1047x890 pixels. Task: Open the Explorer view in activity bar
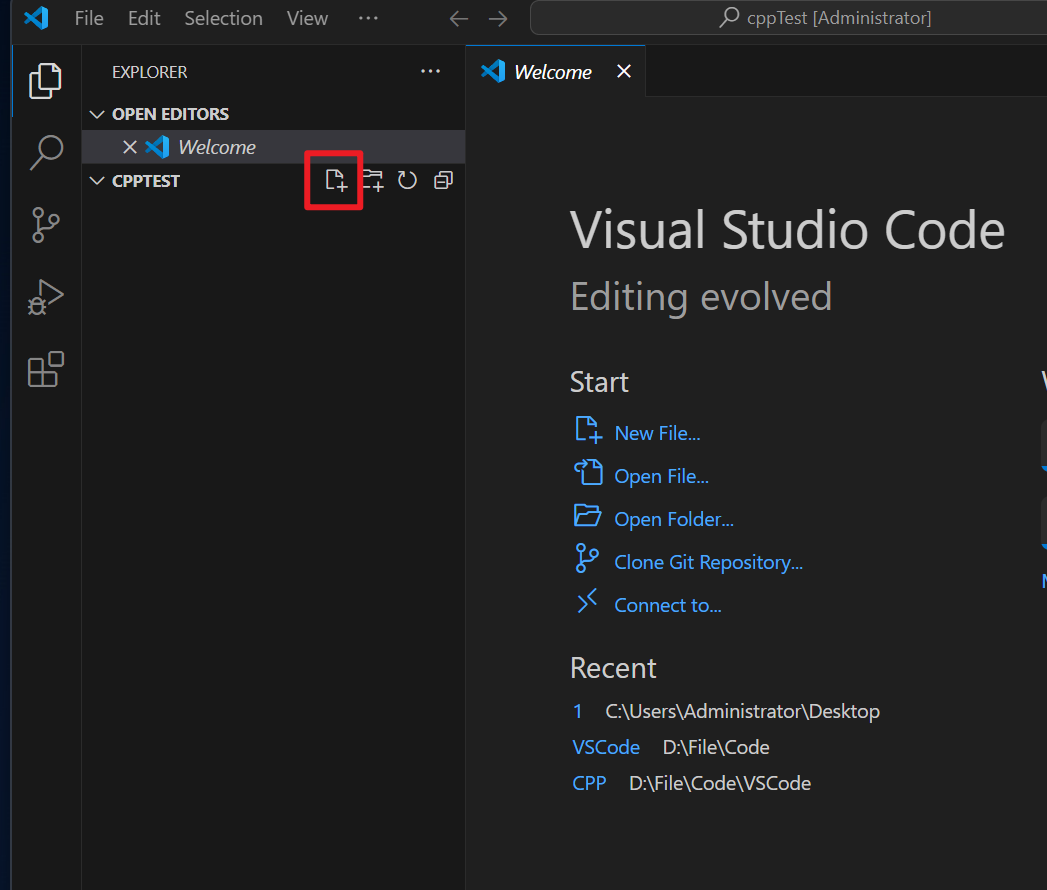[45, 81]
